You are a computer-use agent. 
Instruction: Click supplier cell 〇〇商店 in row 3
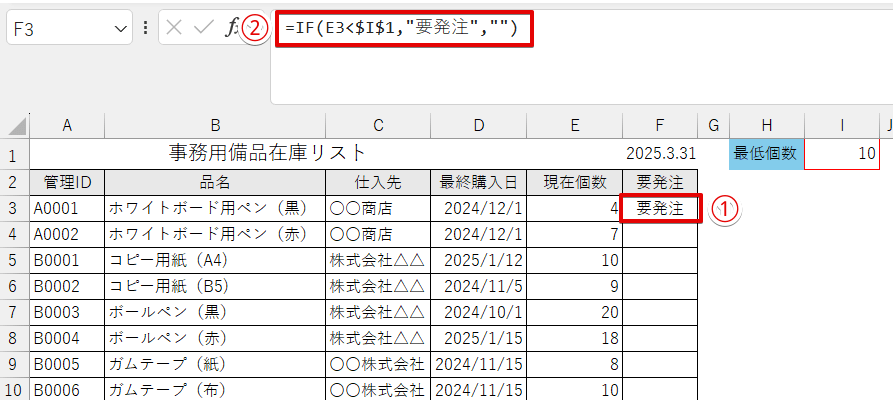[378, 209]
